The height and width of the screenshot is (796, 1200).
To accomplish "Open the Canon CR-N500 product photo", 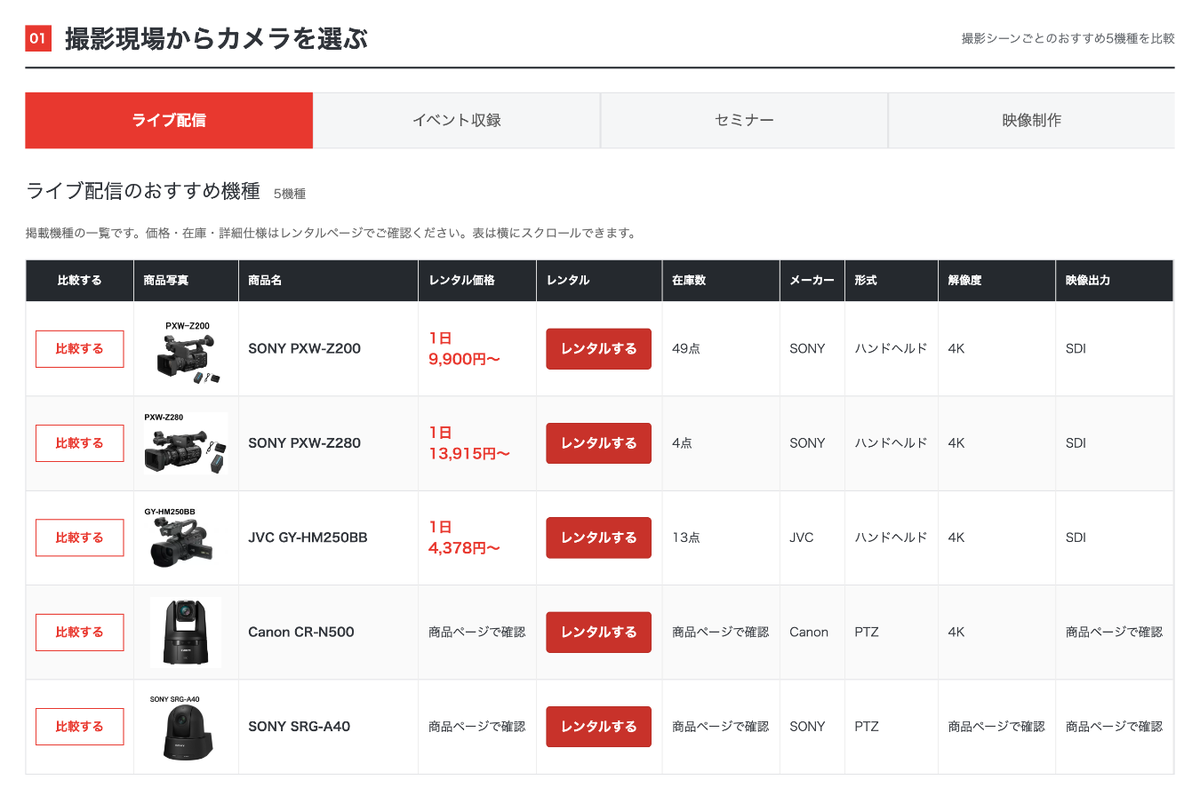I will click(186, 632).
